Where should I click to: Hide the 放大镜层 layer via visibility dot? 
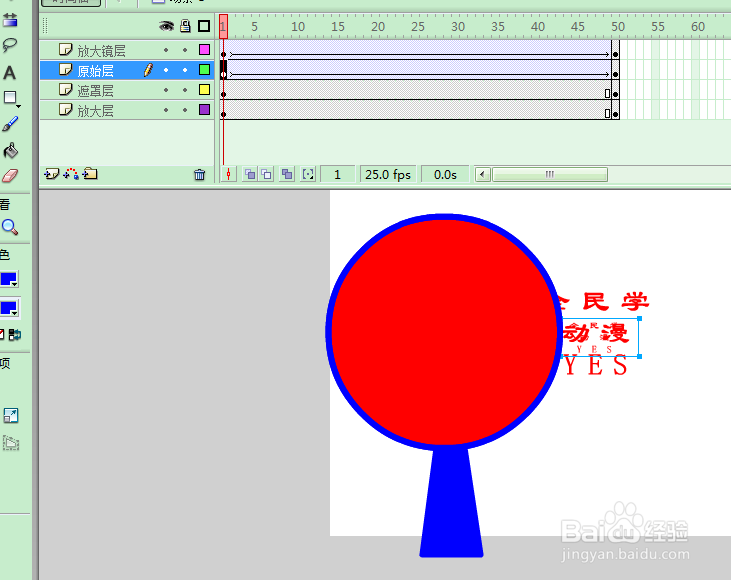pos(166,50)
